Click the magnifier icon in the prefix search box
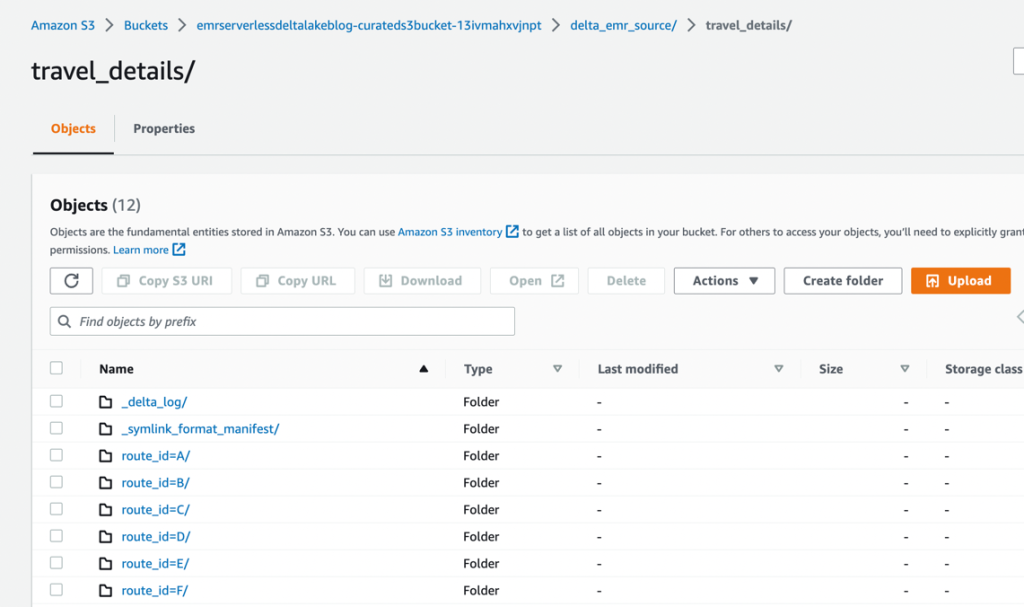1024x607 pixels. [x=64, y=321]
